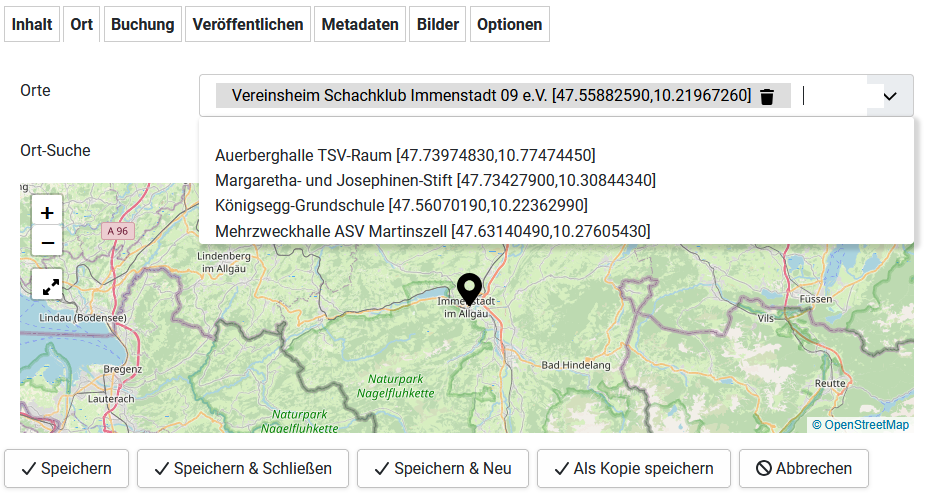Go to the Veröffentlichen tab

point(247,24)
